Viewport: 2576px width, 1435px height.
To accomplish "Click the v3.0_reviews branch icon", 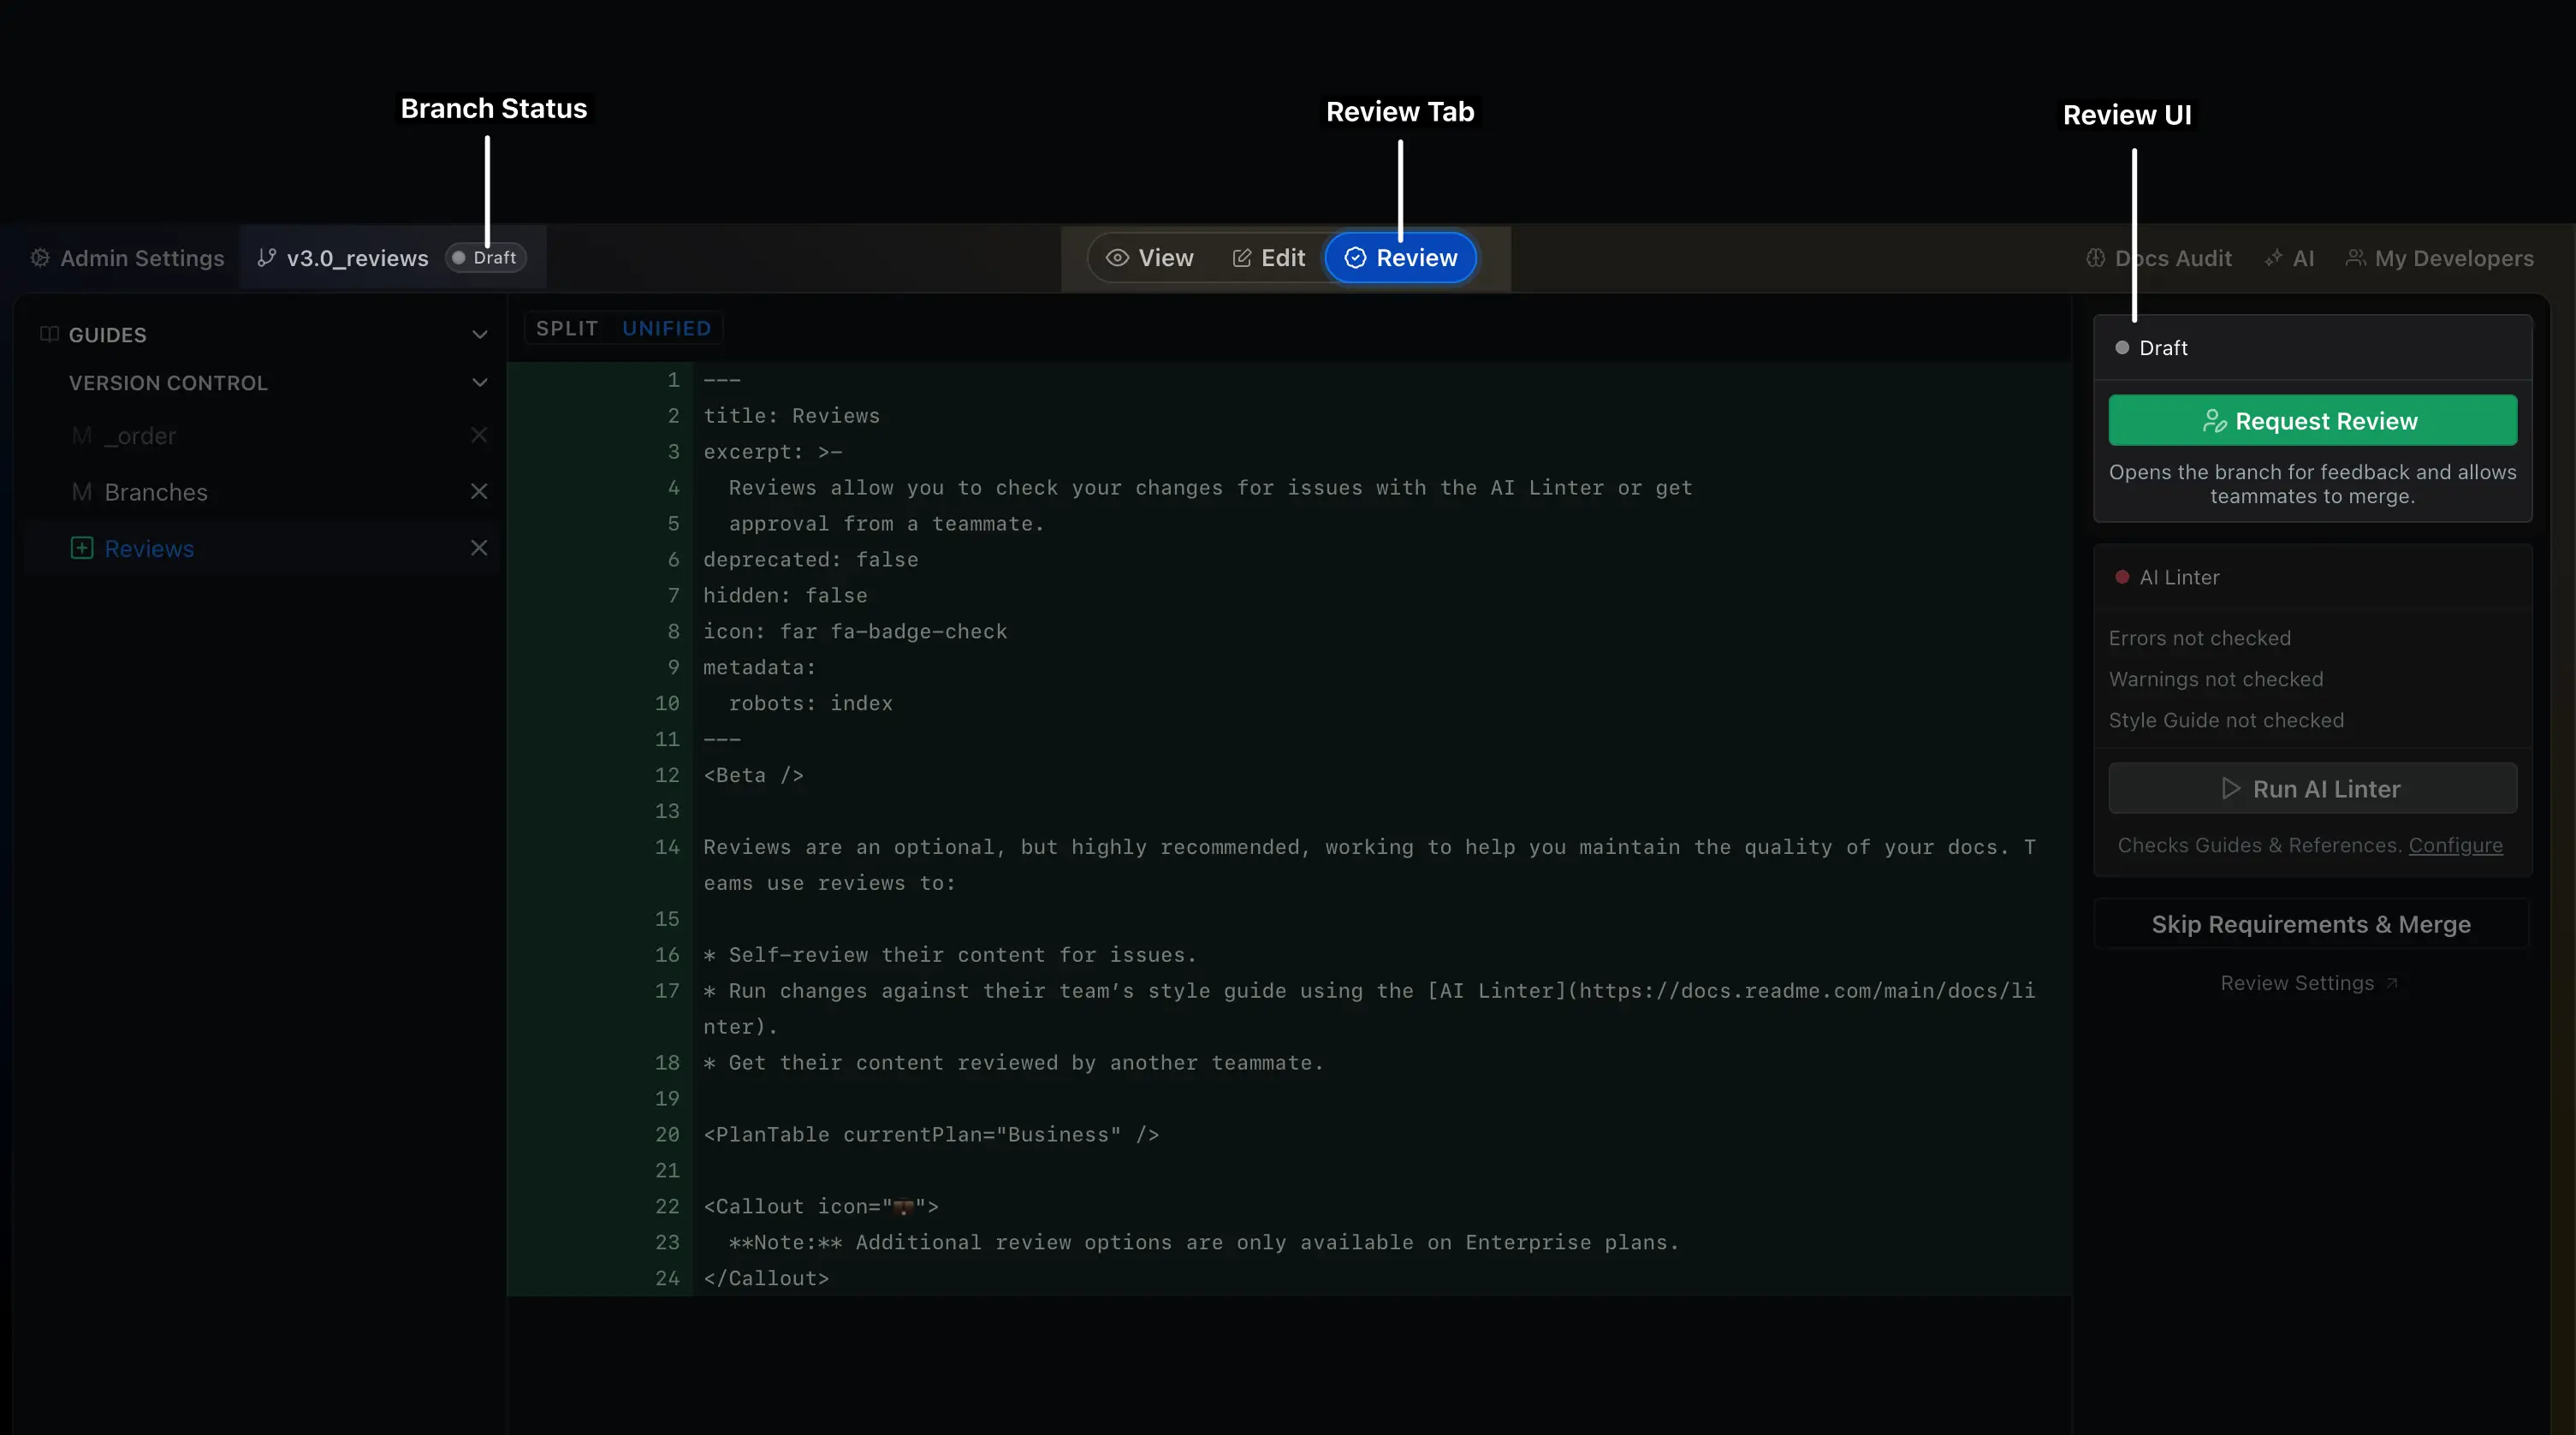I will (x=266, y=258).
